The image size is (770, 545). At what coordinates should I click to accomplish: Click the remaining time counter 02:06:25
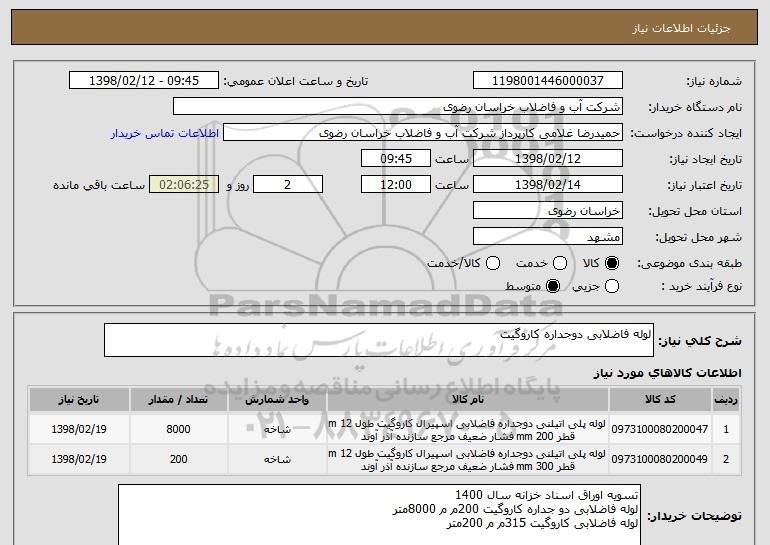[x=184, y=184]
